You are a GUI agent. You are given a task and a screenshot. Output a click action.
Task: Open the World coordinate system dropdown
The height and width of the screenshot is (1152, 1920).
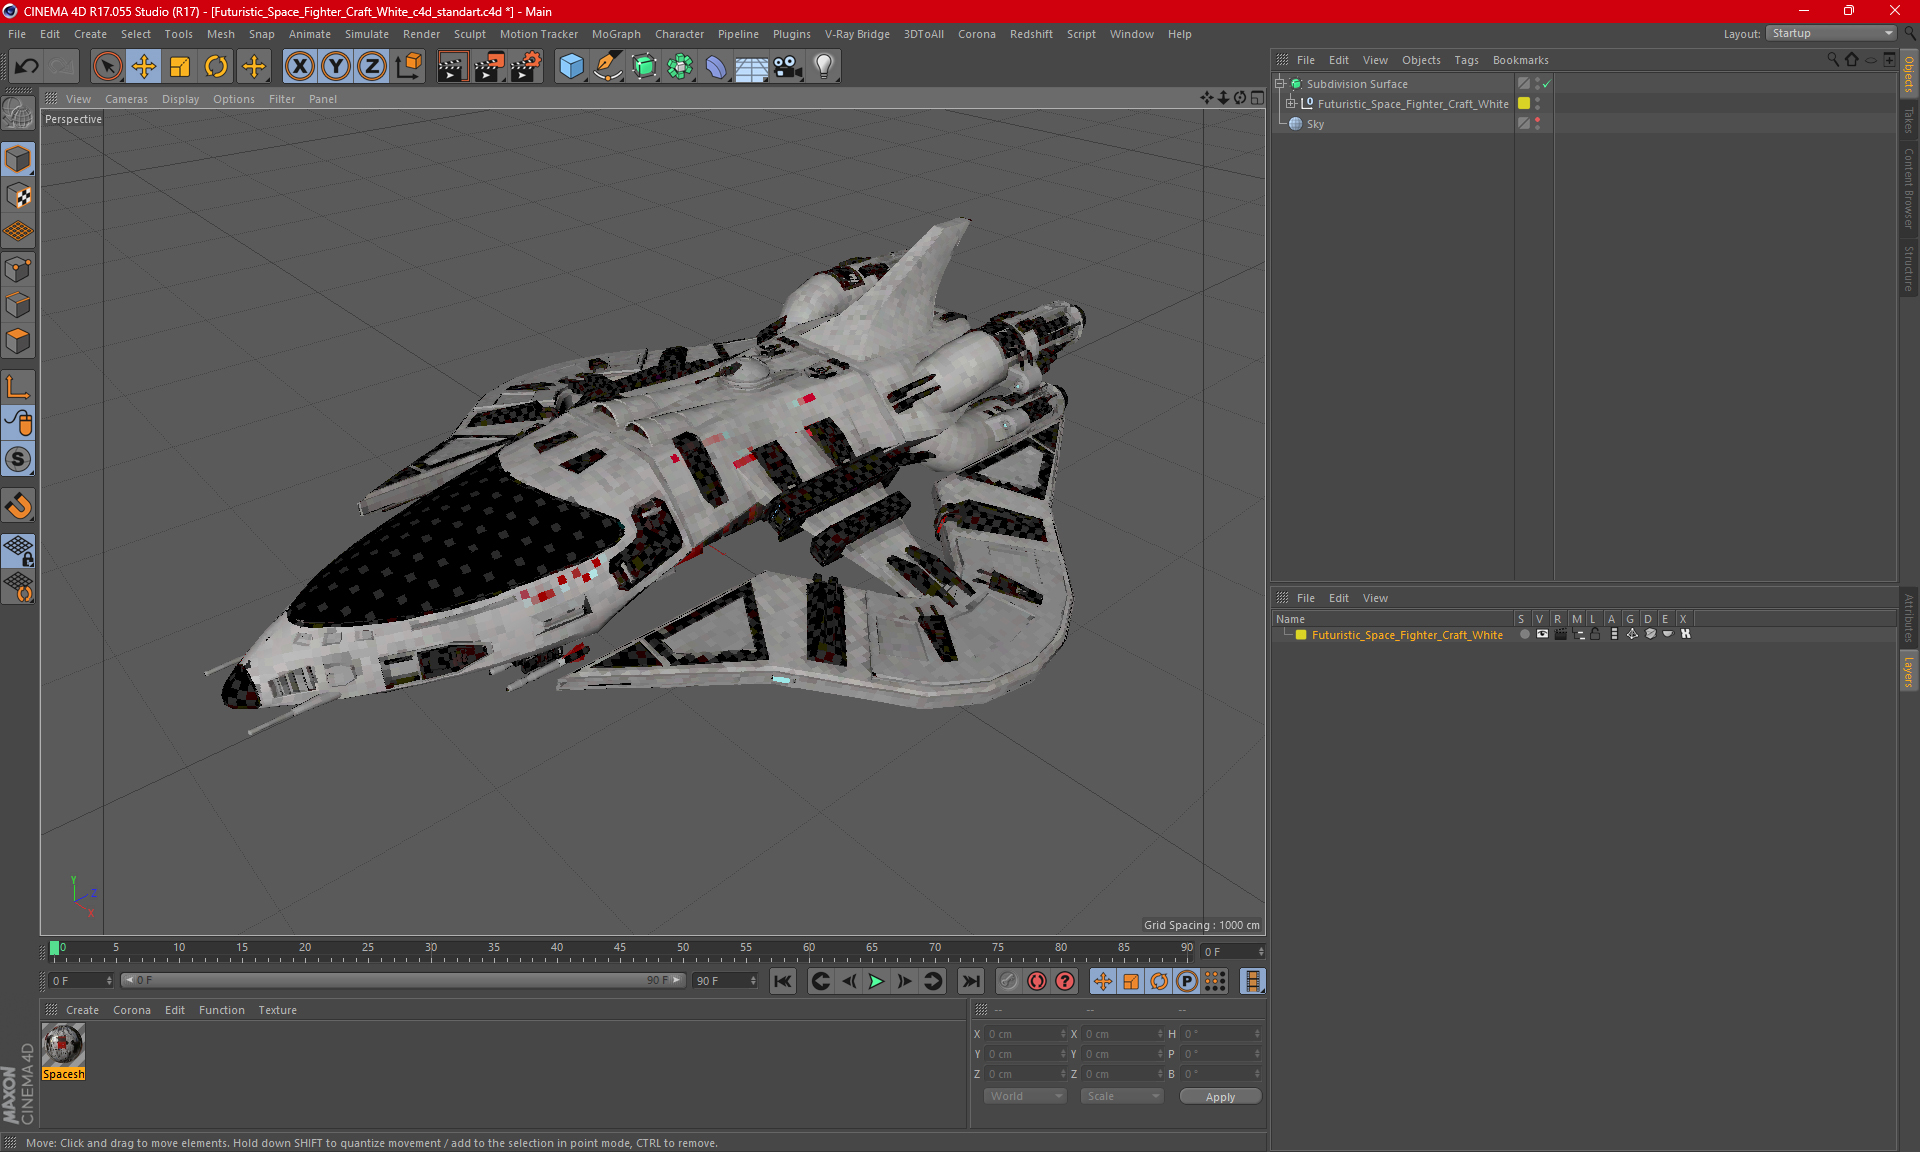coord(1025,1096)
